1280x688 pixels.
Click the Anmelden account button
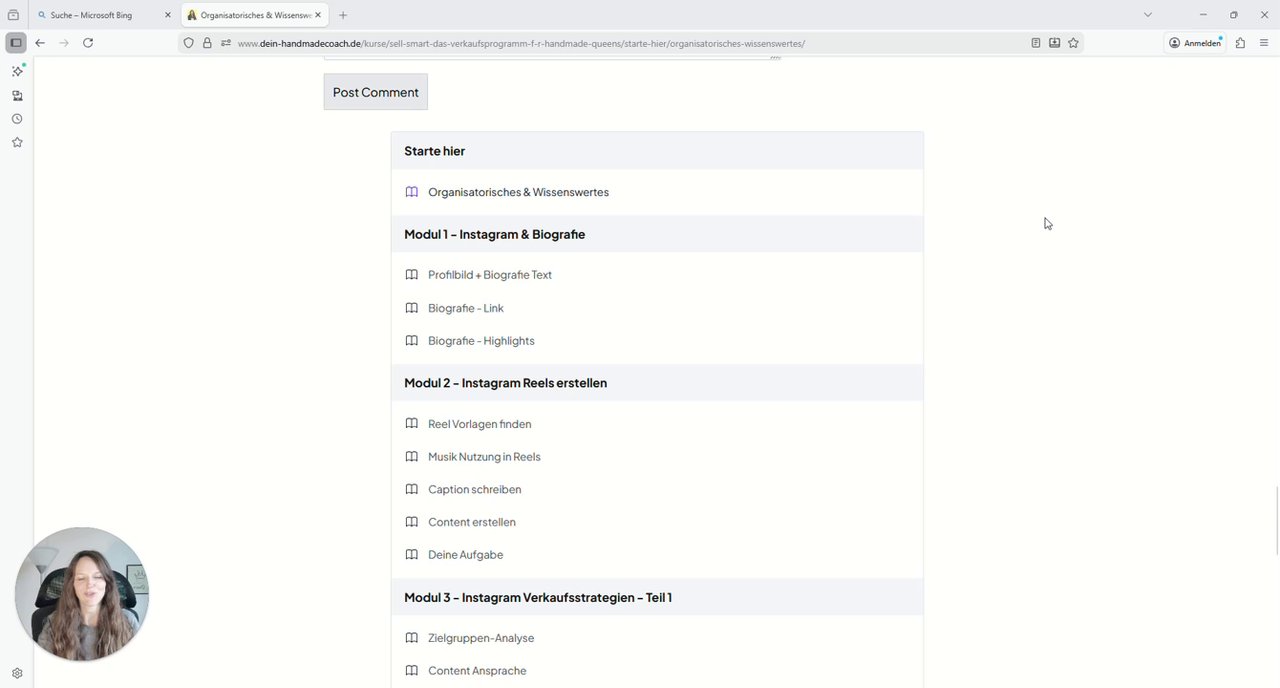point(1195,43)
